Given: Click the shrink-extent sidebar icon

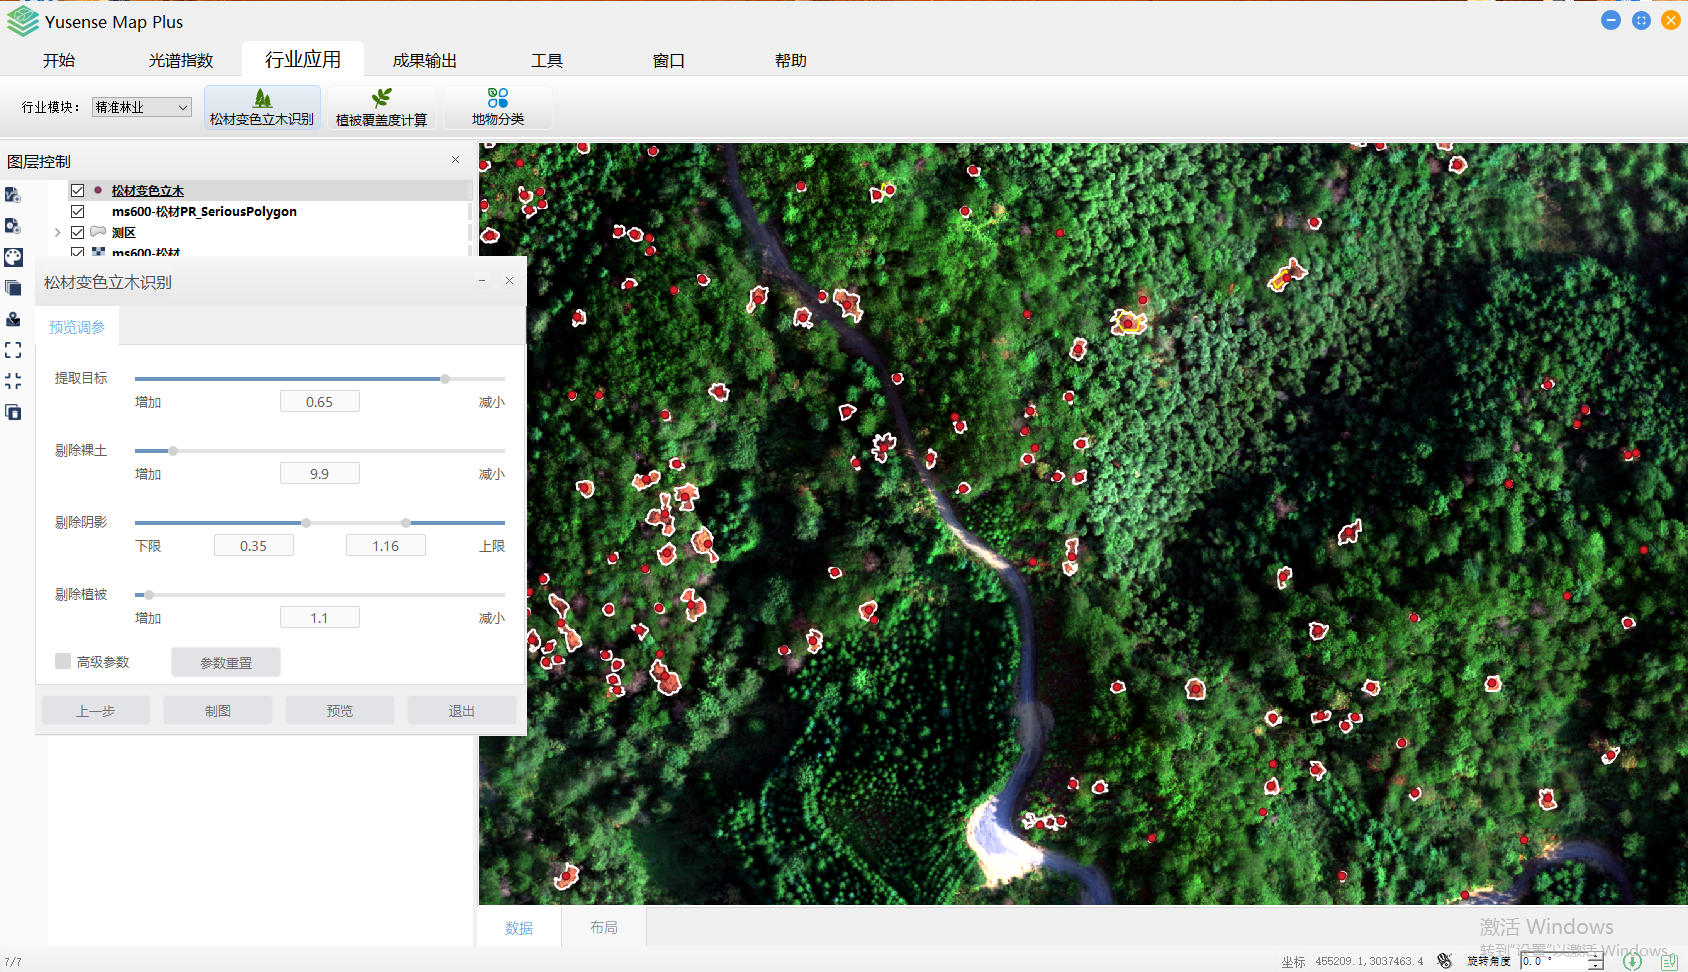Looking at the screenshot, I should pyautogui.click(x=13, y=381).
